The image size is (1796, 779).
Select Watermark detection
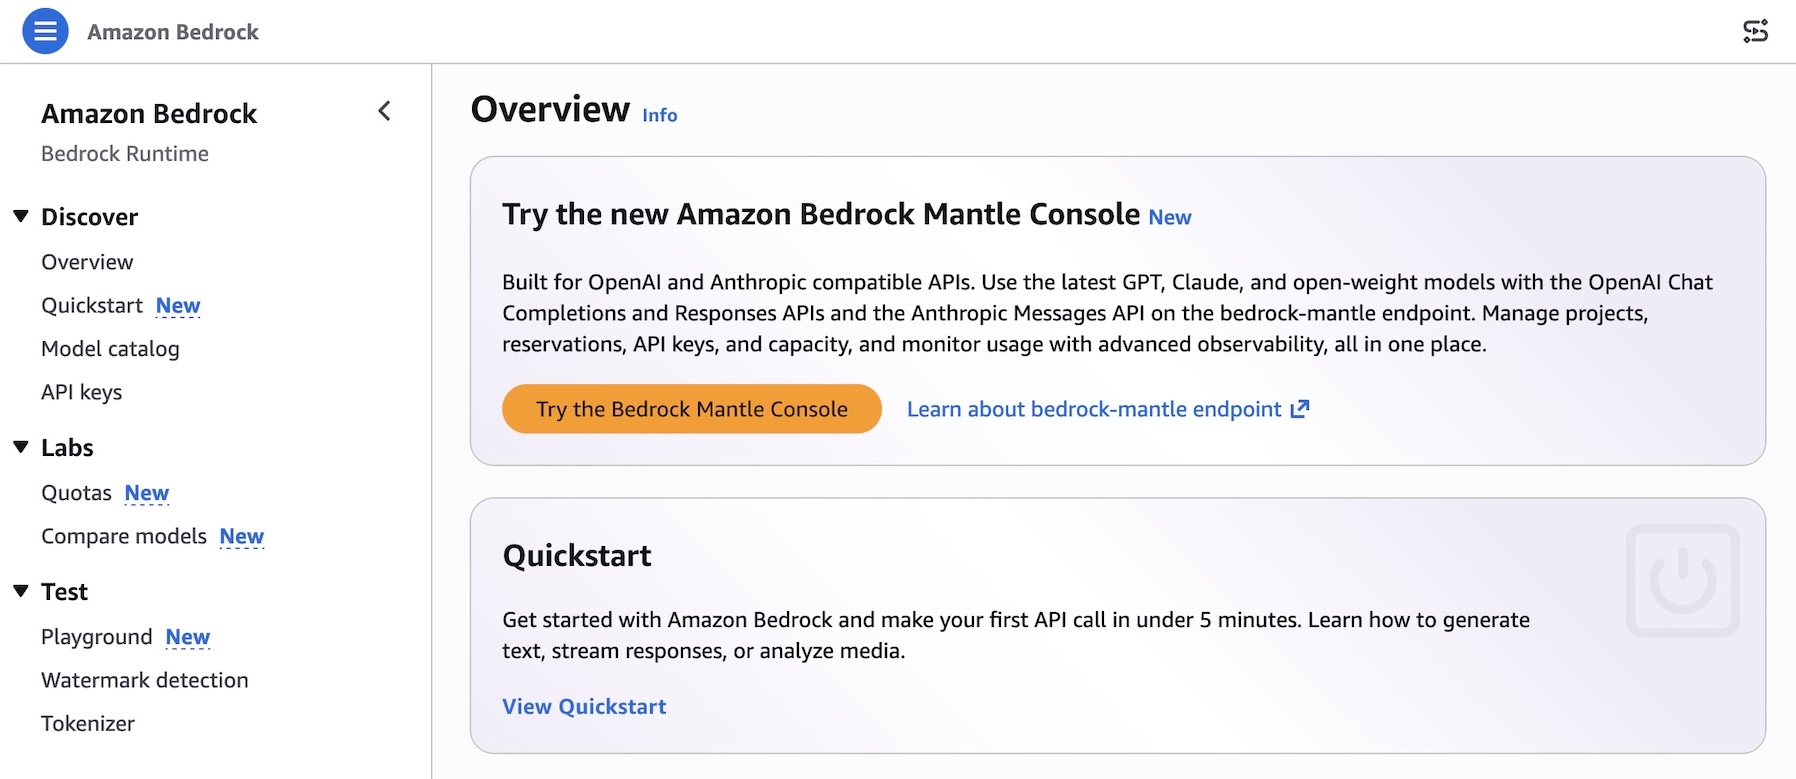pyautogui.click(x=145, y=680)
